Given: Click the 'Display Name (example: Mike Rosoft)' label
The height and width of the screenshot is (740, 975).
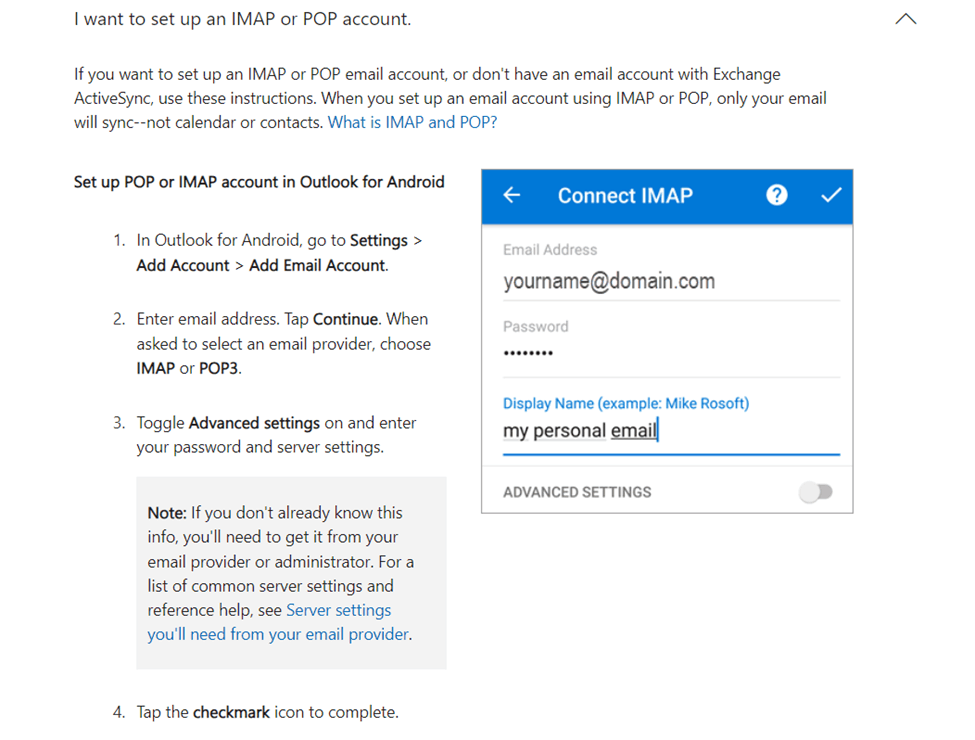Looking at the screenshot, I should [626, 404].
